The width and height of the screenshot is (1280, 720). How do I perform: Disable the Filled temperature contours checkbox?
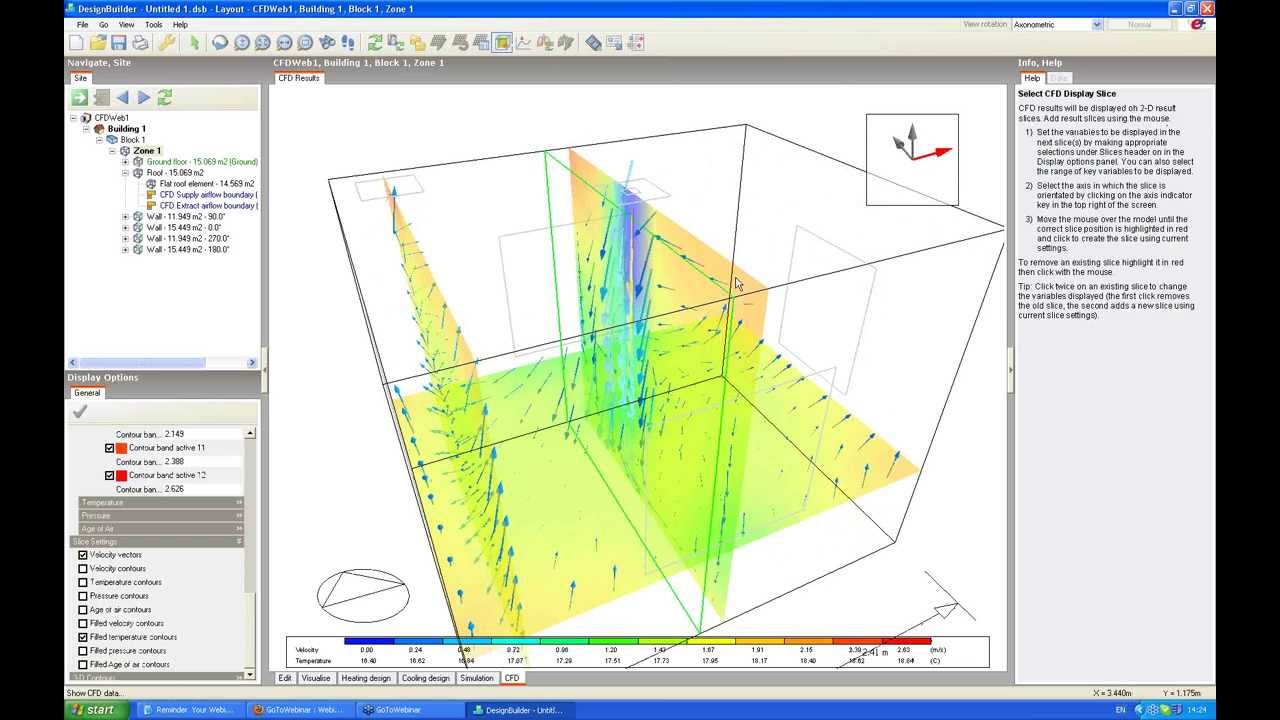tap(83, 637)
